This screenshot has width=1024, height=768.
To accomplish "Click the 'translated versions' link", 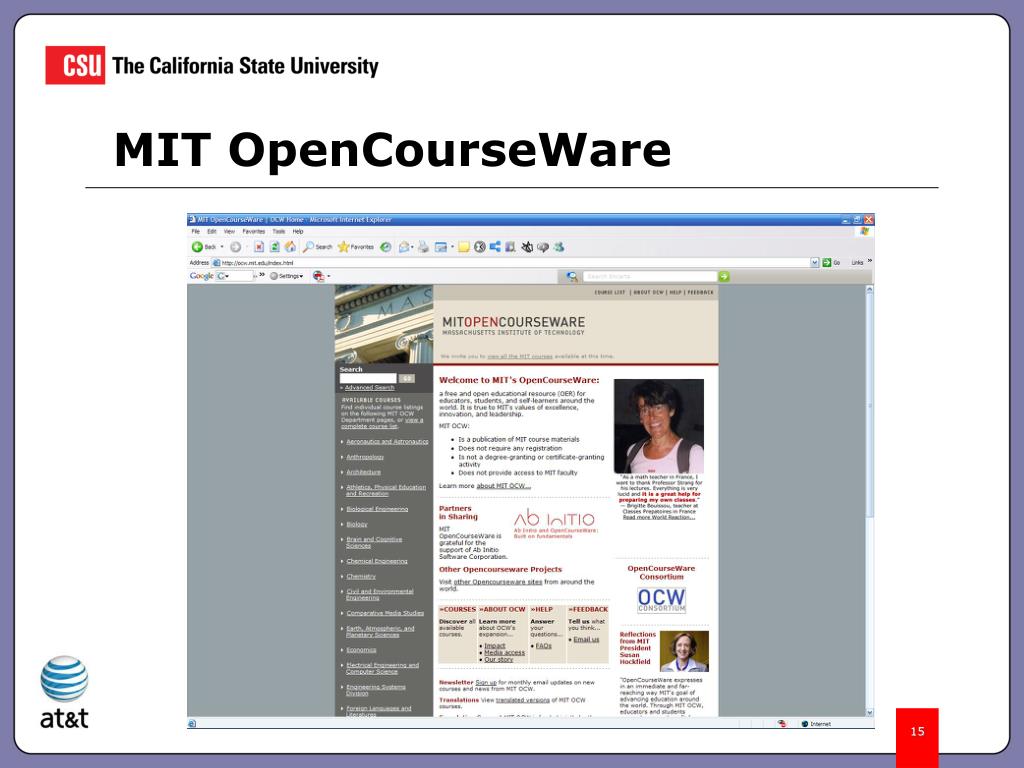I will 522,700.
